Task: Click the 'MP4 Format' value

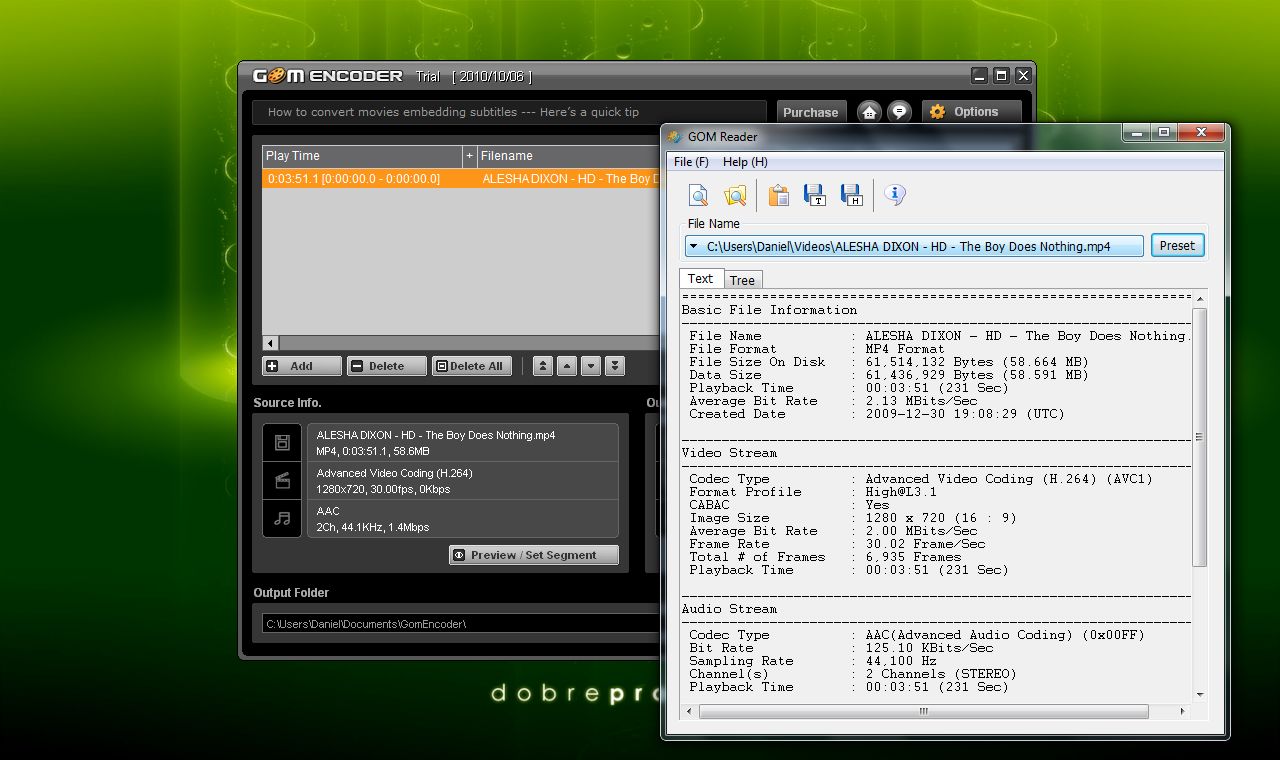Action: [905, 349]
